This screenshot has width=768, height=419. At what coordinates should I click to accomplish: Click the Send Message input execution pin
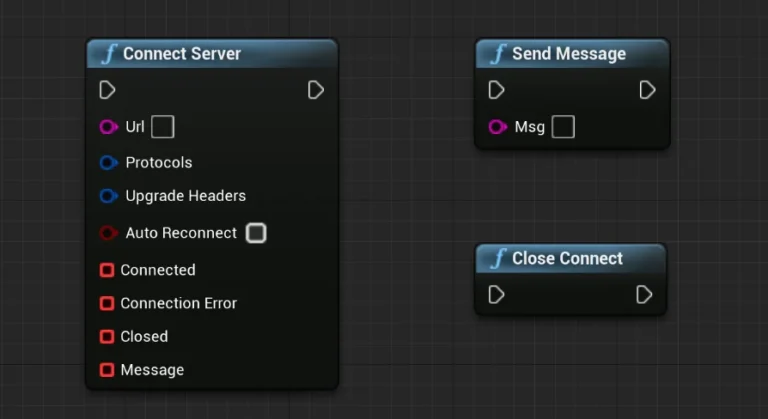tap(496, 91)
